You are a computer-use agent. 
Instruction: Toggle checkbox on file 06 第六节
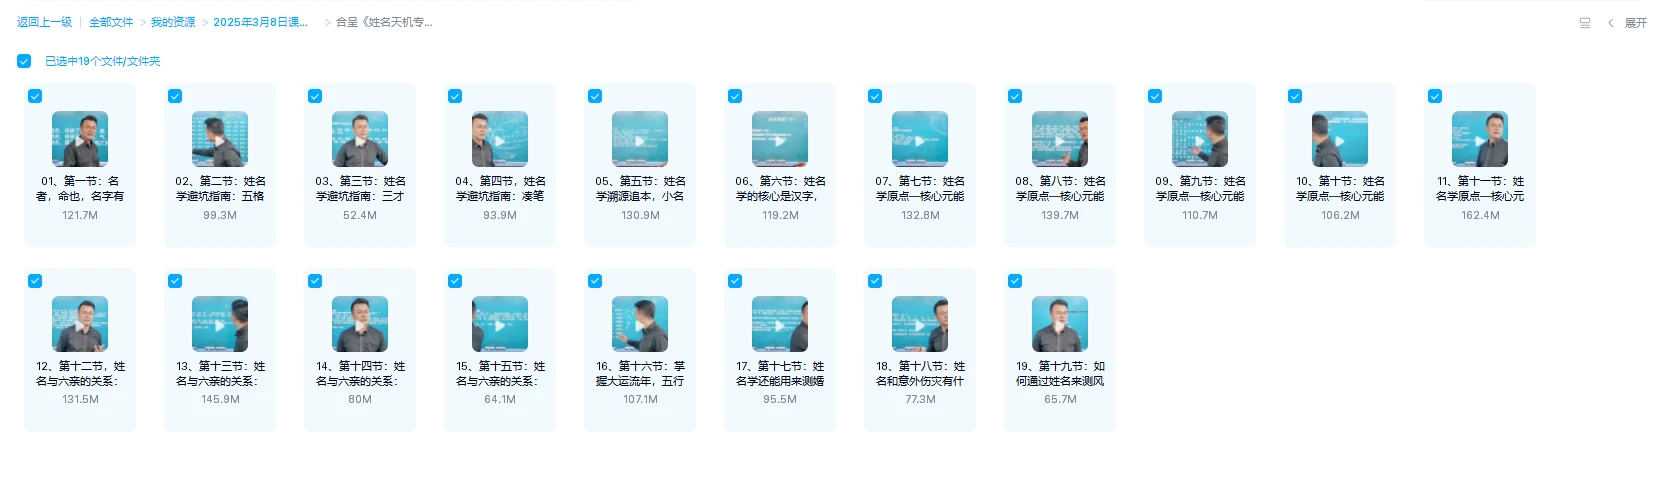735,96
